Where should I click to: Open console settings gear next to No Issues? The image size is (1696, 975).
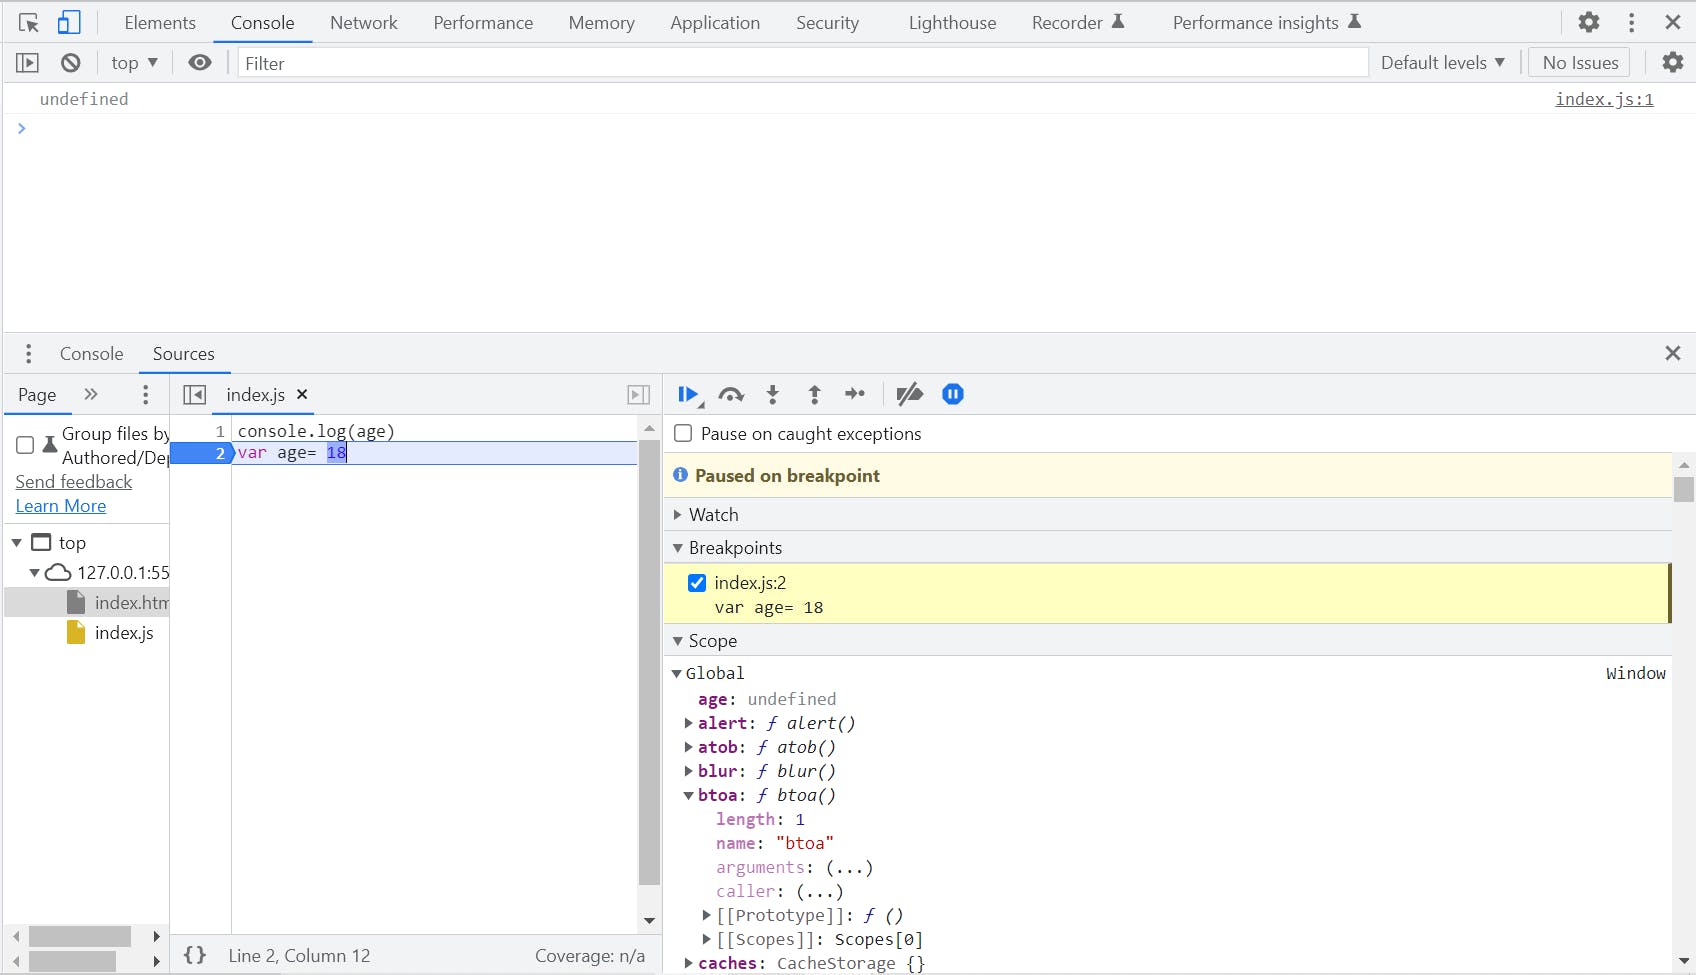point(1673,62)
